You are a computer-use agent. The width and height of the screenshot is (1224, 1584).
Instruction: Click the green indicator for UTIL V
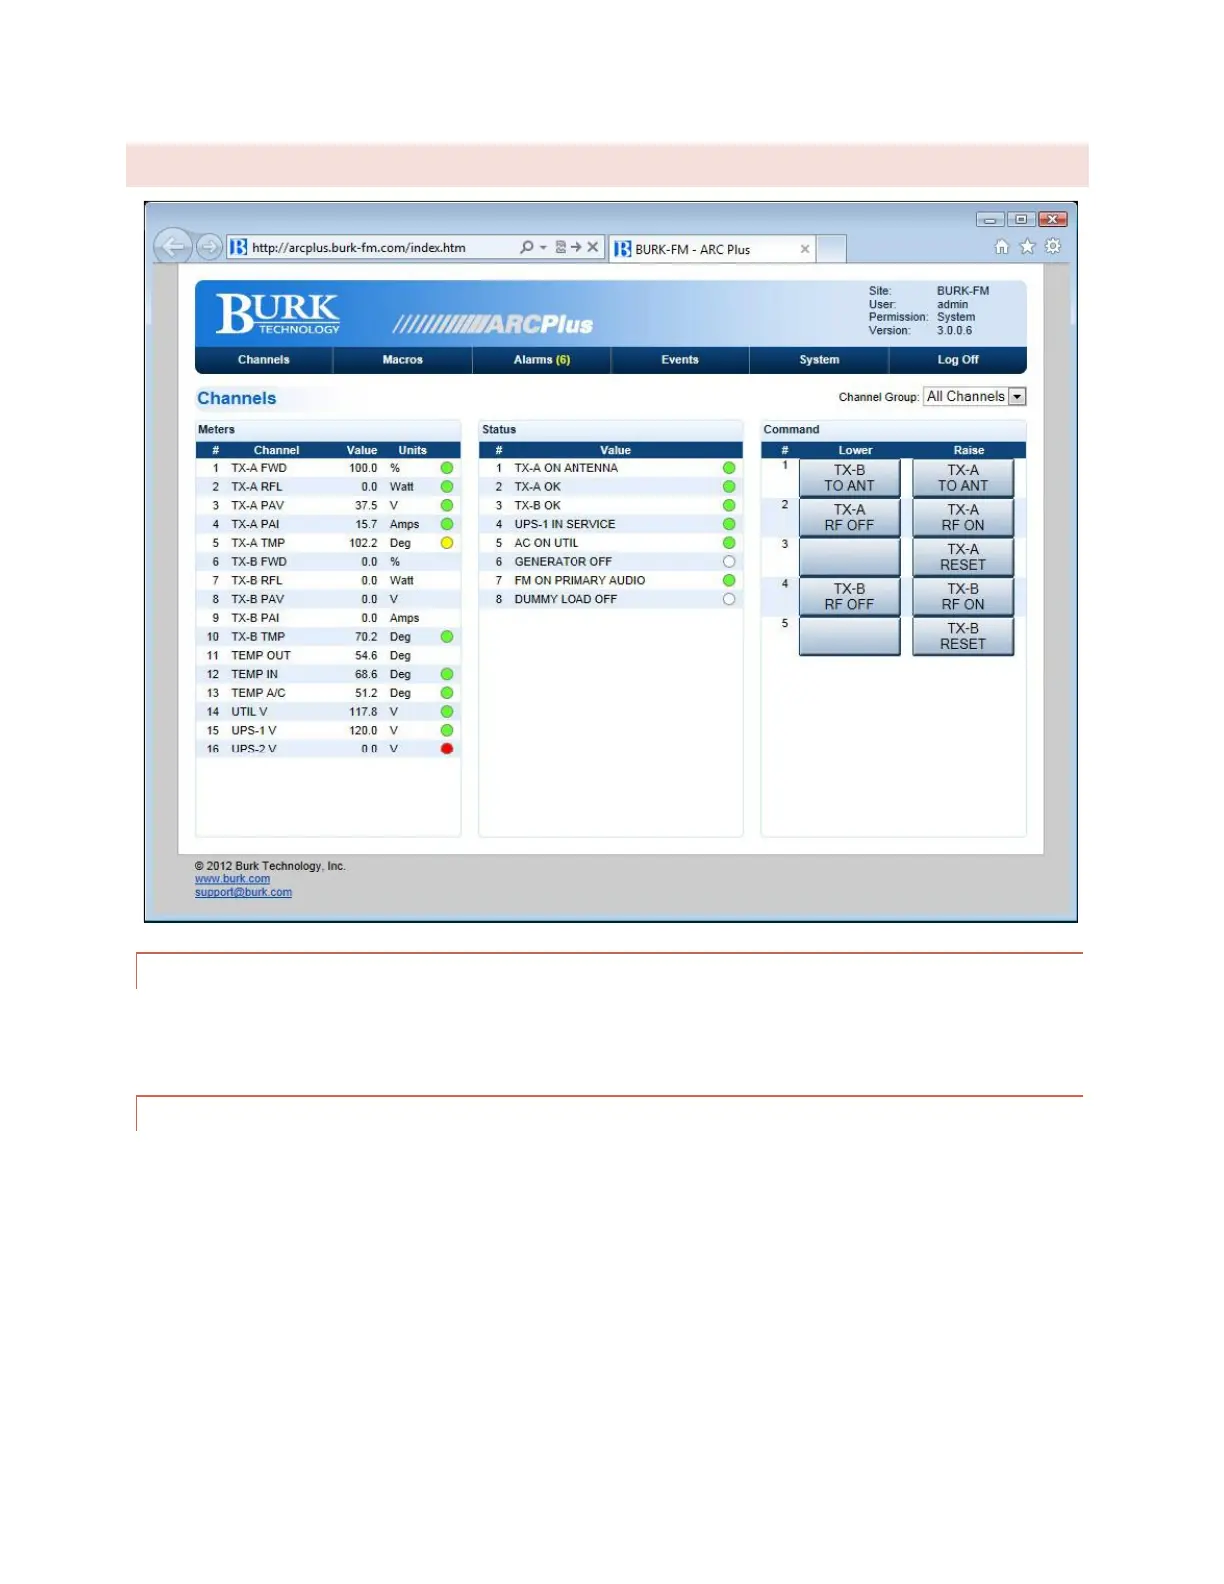coord(447,712)
